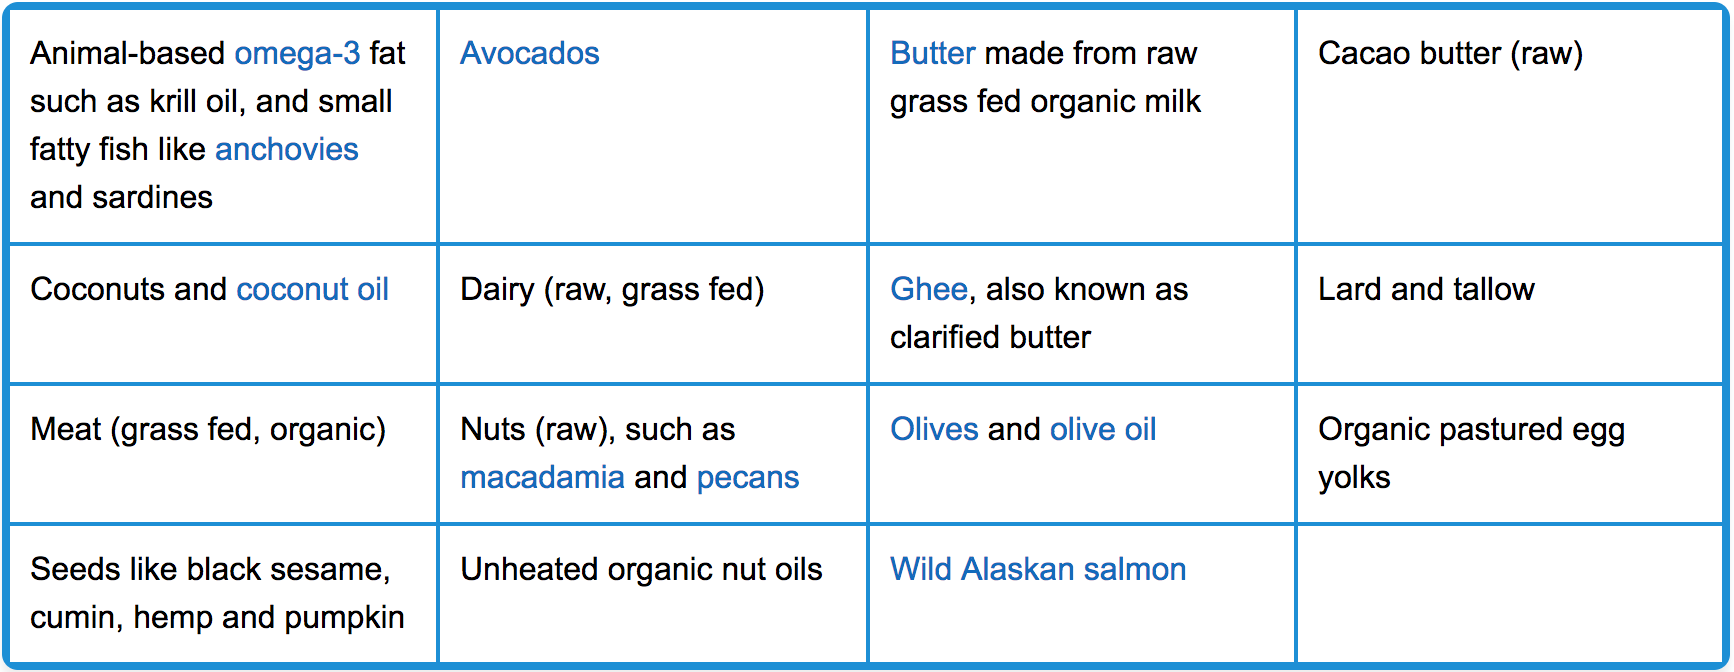The image size is (1734, 672).
Task: Click the Olives link
Action: (x=934, y=429)
